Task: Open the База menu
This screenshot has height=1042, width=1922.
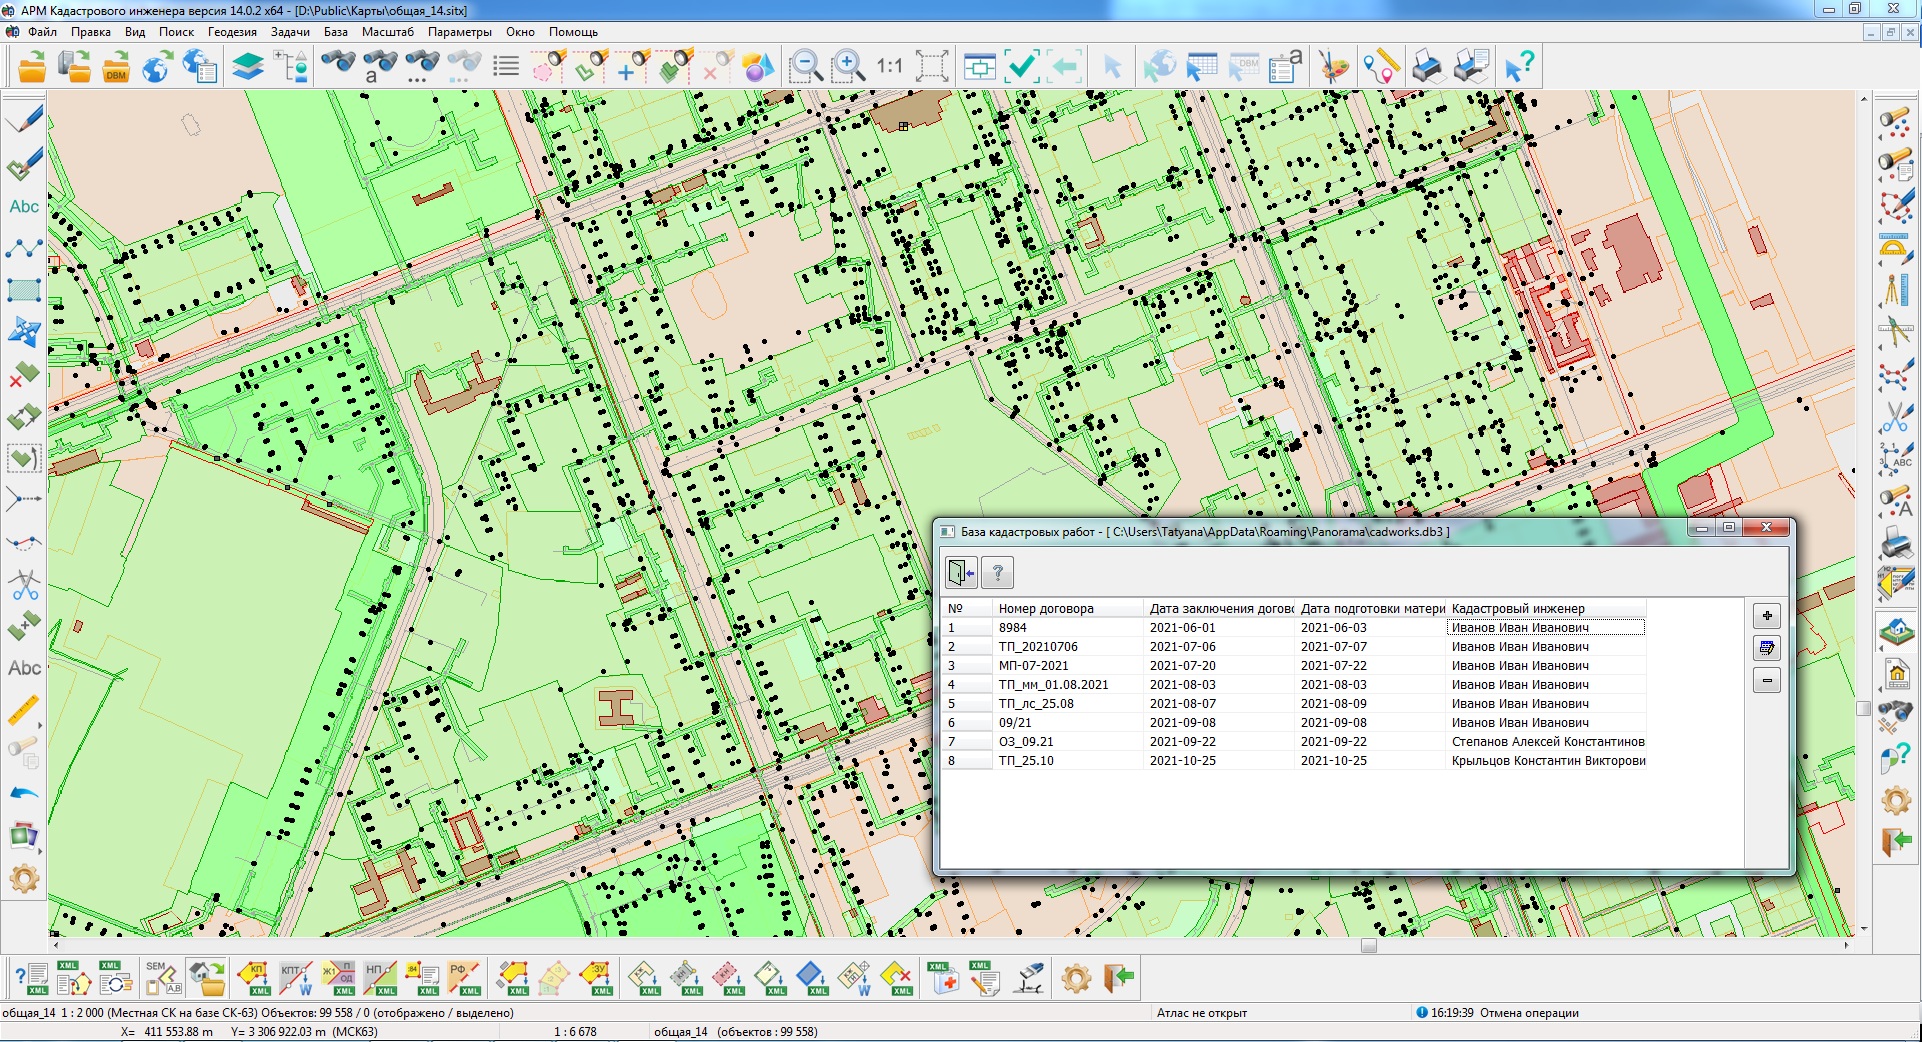Action: [336, 32]
